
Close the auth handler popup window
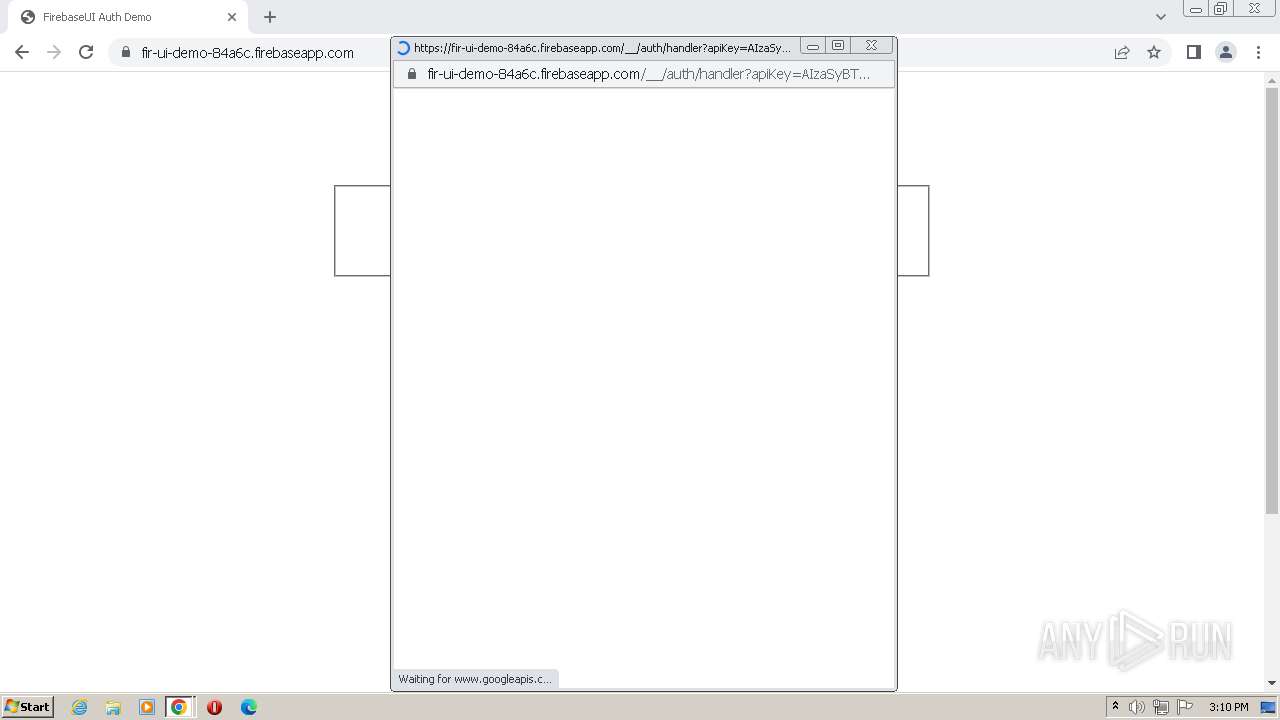coord(871,46)
